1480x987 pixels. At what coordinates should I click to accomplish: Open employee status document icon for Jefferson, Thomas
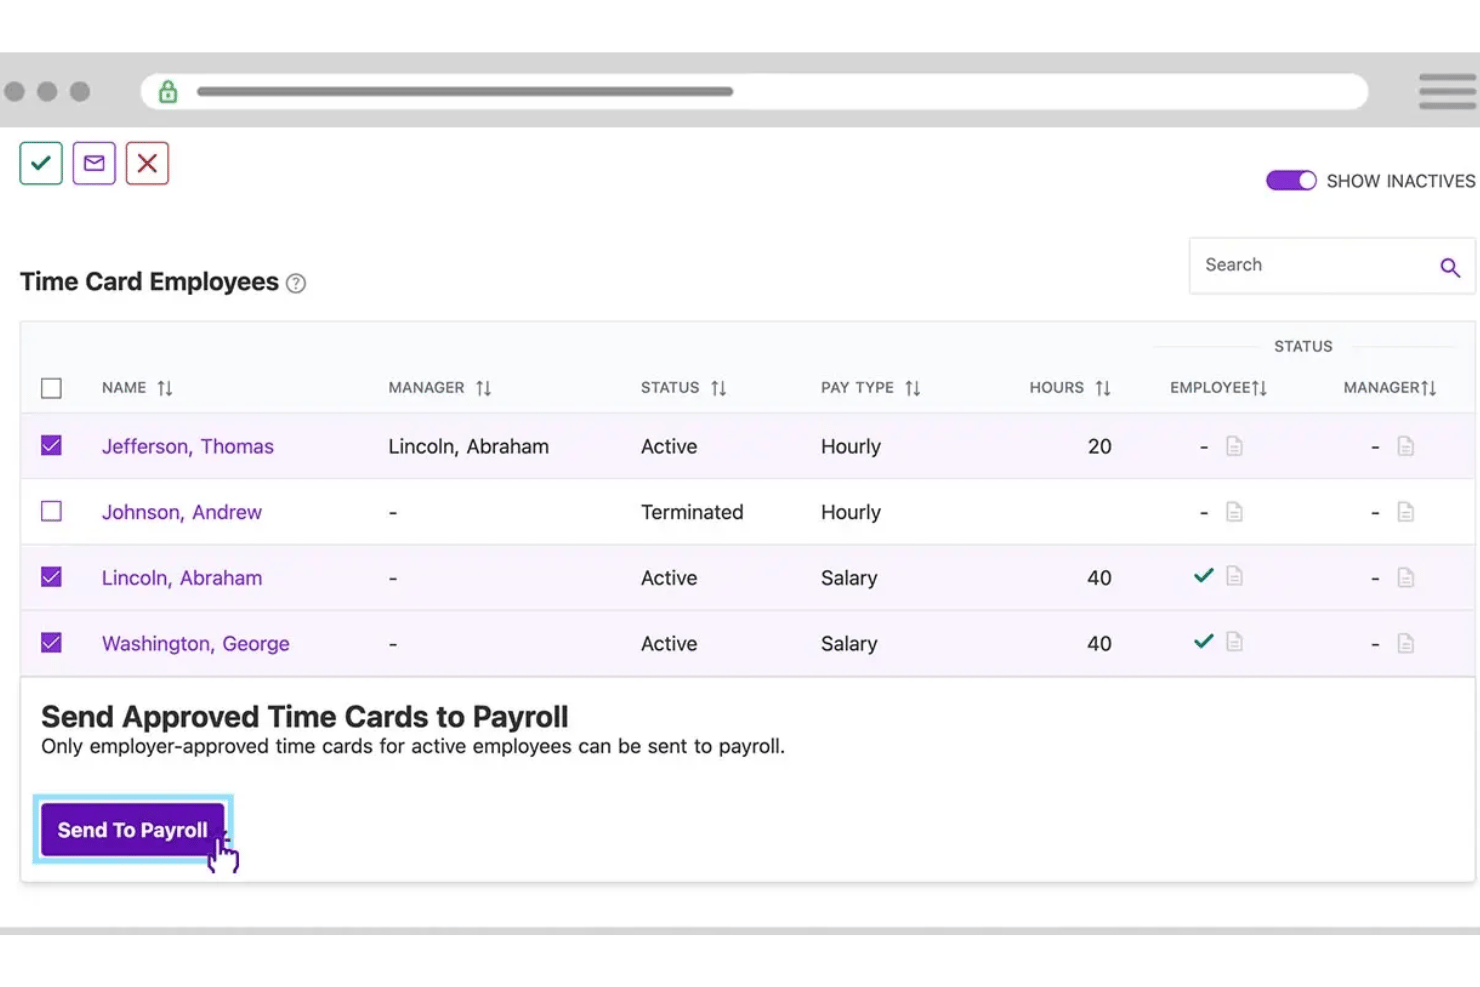[x=1234, y=446]
